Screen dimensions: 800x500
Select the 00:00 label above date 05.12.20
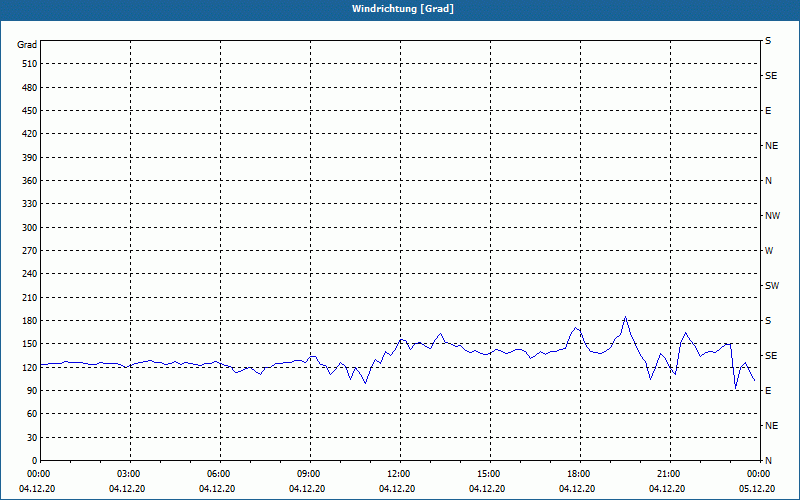coord(759,474)
